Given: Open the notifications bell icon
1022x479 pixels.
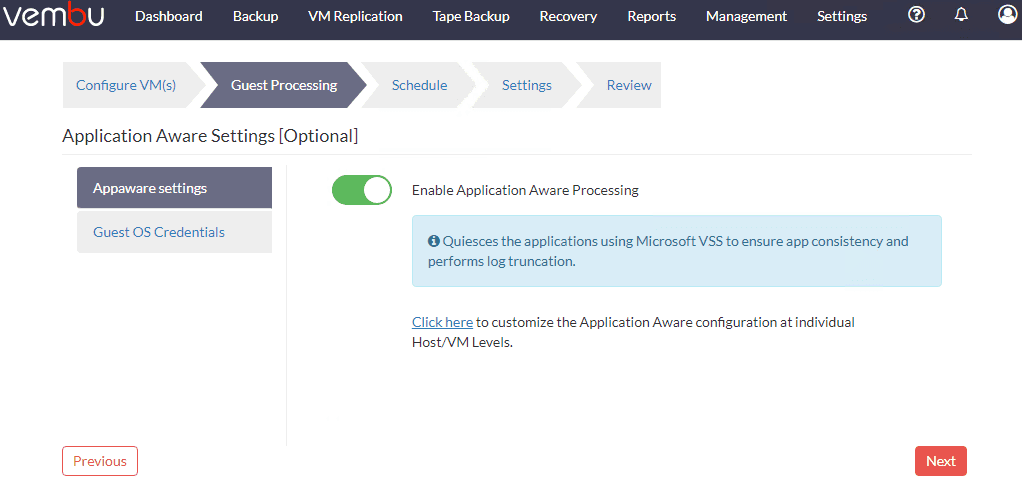Looking at the screenshot, I should pos(962,15).
